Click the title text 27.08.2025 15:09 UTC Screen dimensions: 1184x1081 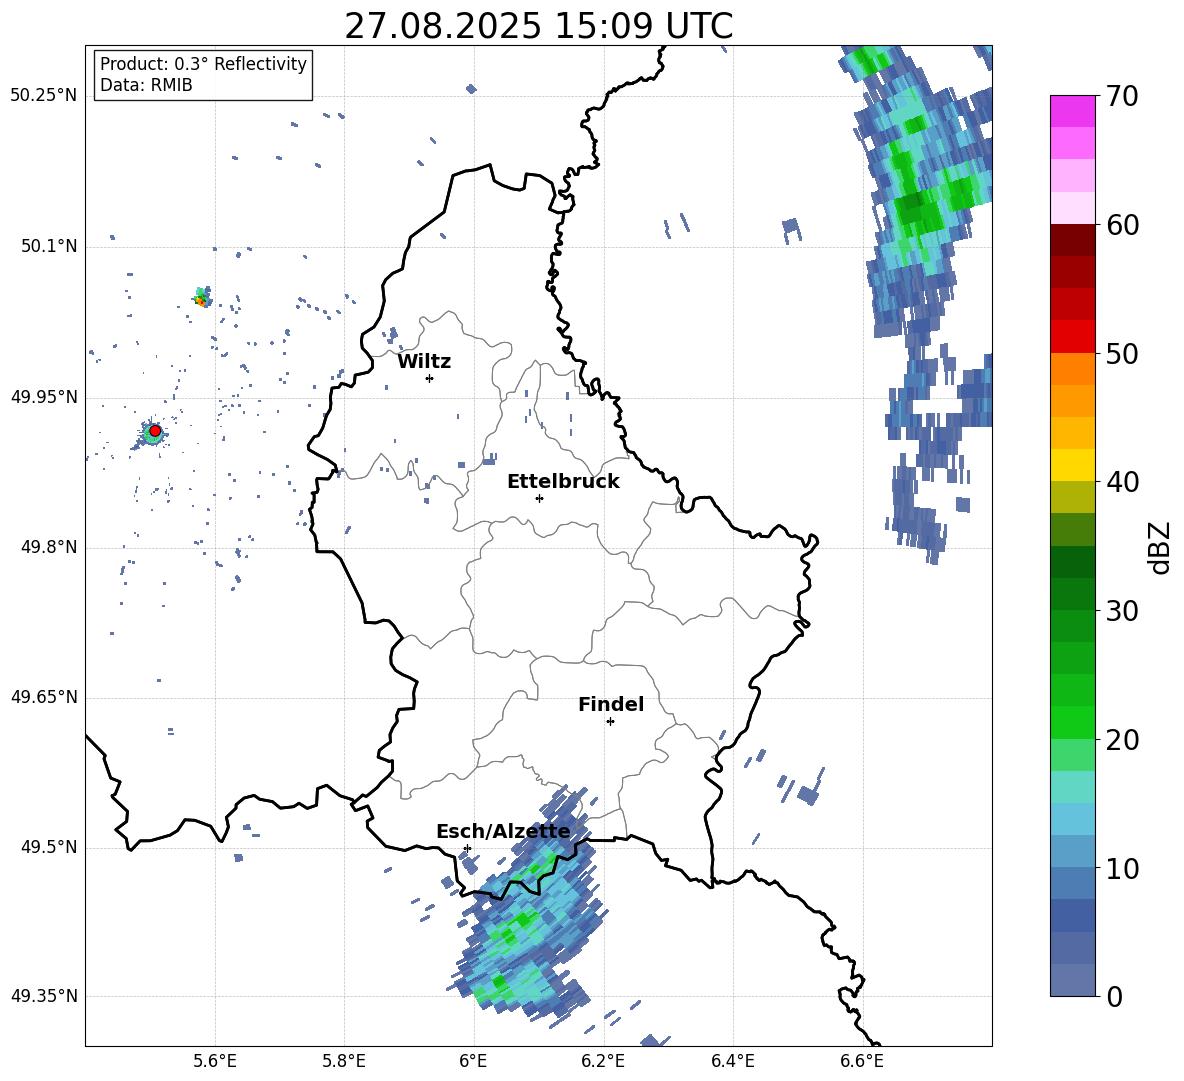click(538, 26)
